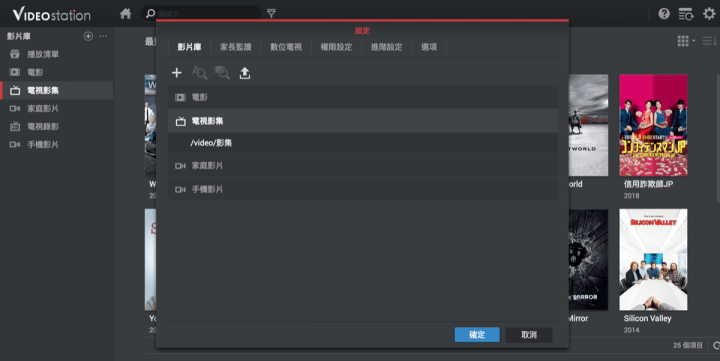Collapse 電視影集 library row in dialog

coord(363,121)
